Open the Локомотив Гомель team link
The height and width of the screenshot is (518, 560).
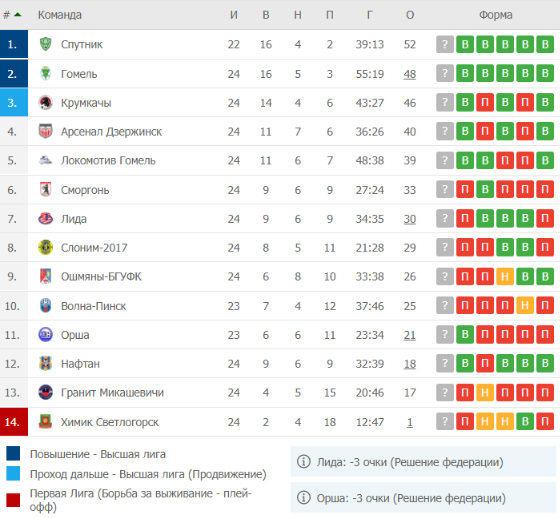click(x=108, y=161)
